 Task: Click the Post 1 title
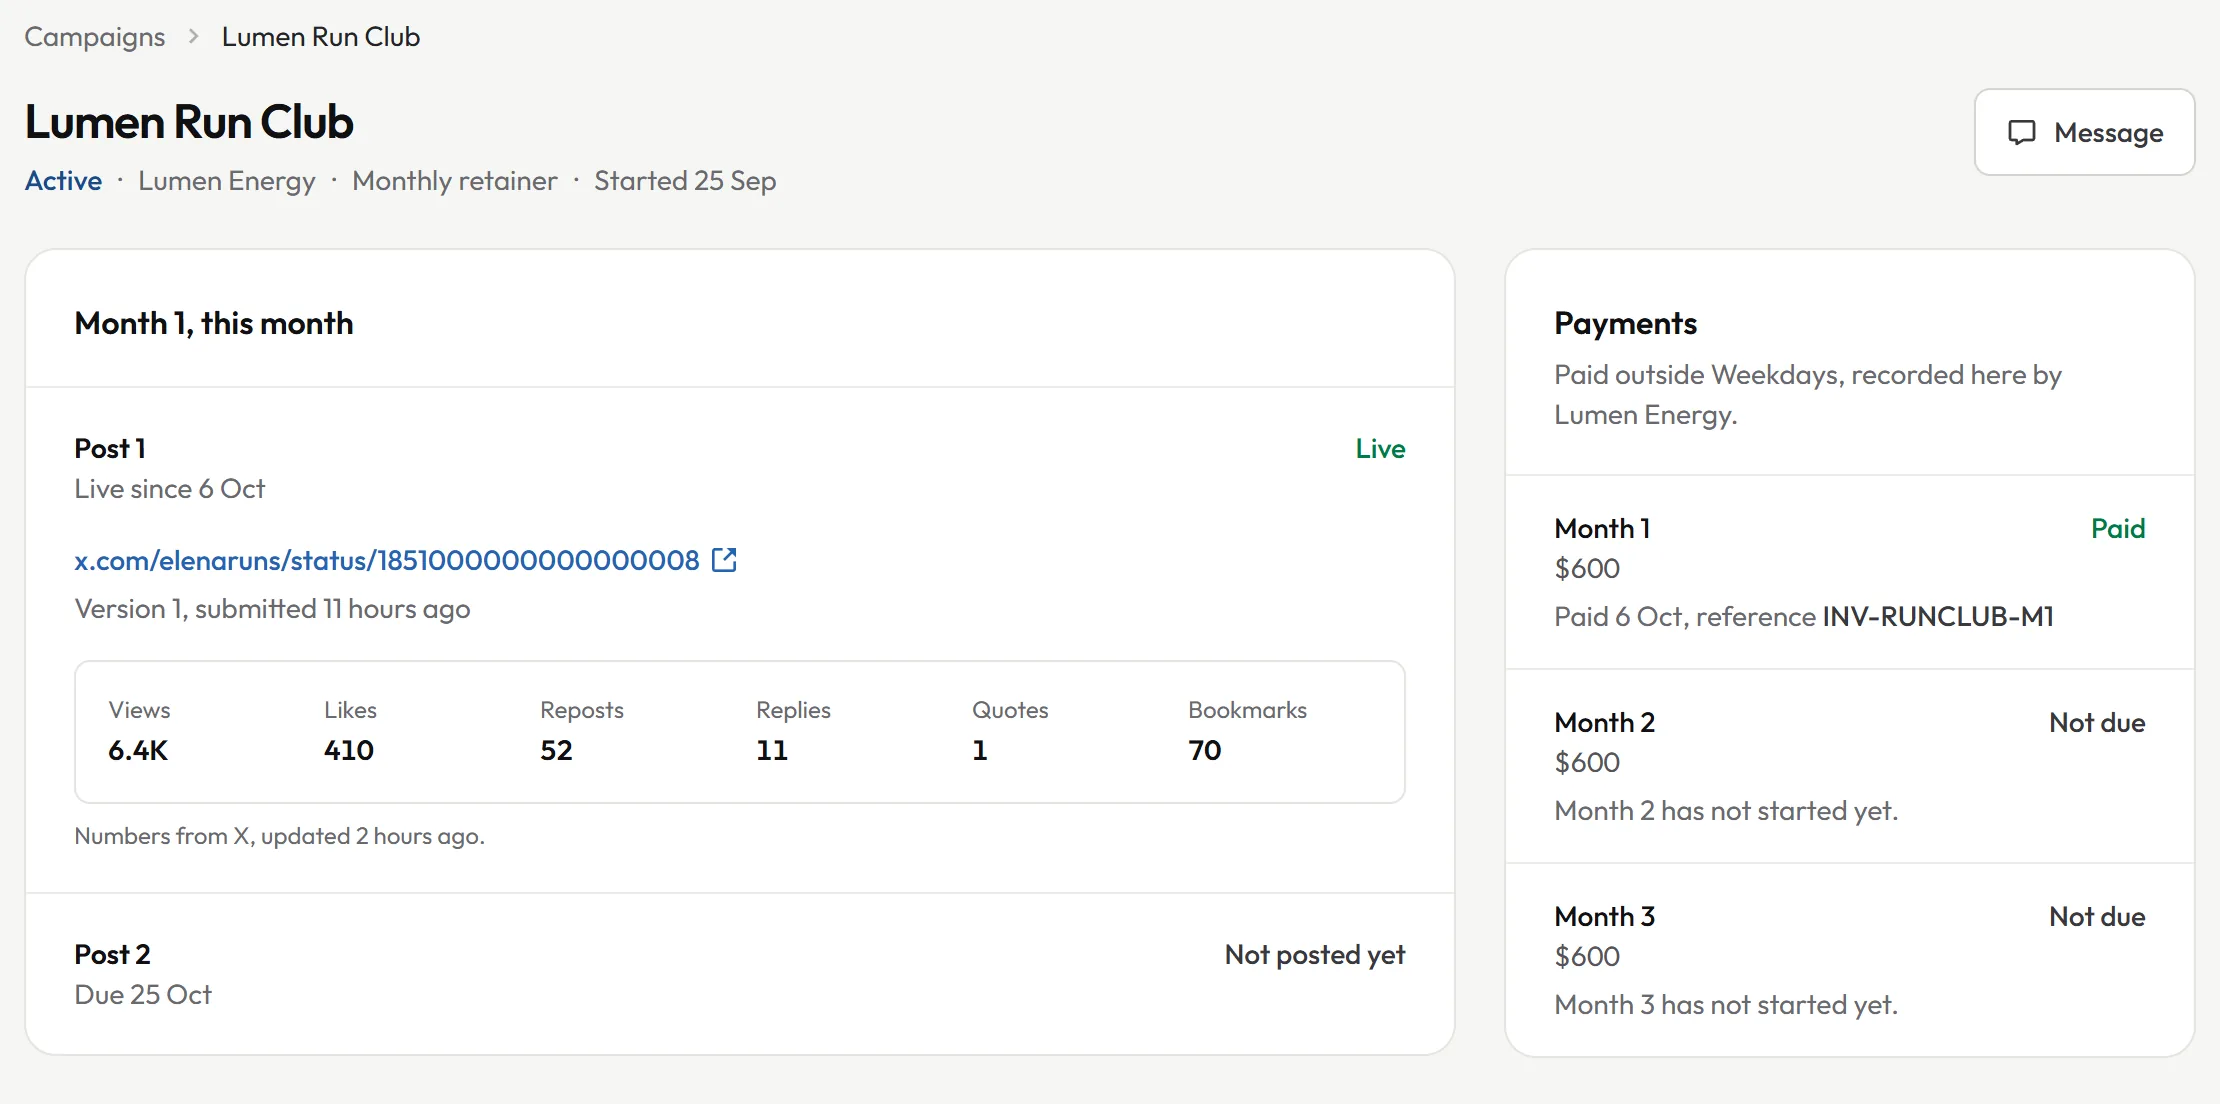point(110,448)
